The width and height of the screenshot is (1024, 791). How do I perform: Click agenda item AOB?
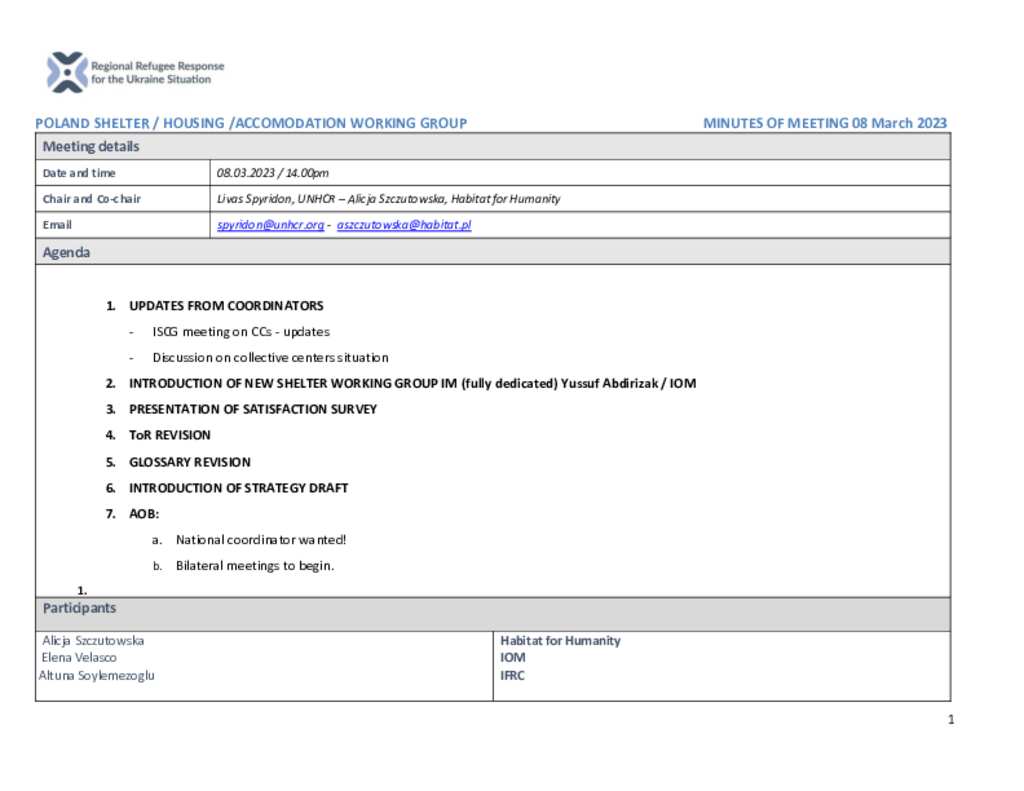pos(144,514)
